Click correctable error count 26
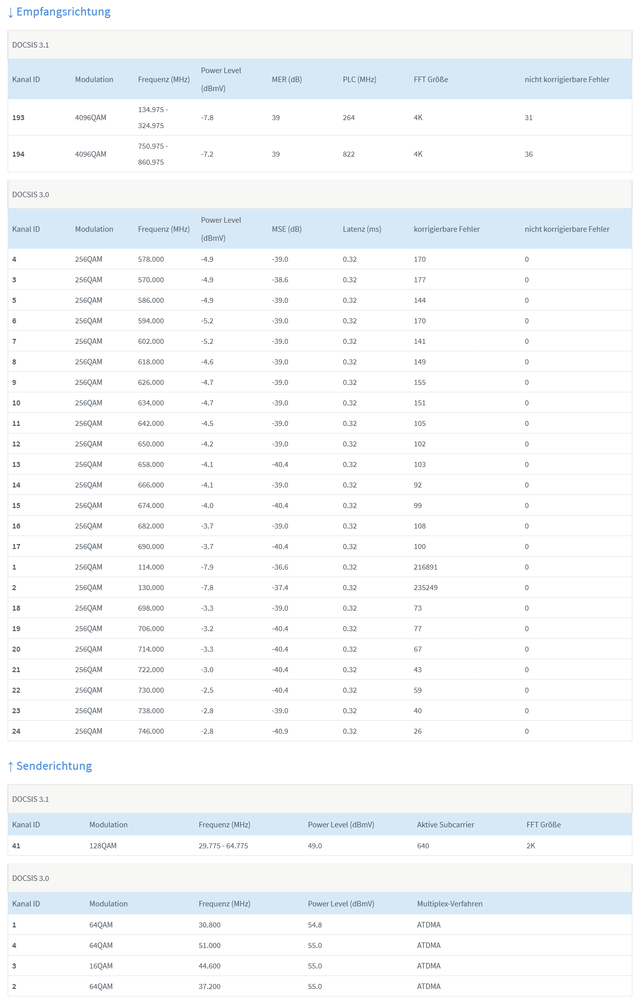The height and width of the screenshot is (999, 639). [x=418, y=731]
